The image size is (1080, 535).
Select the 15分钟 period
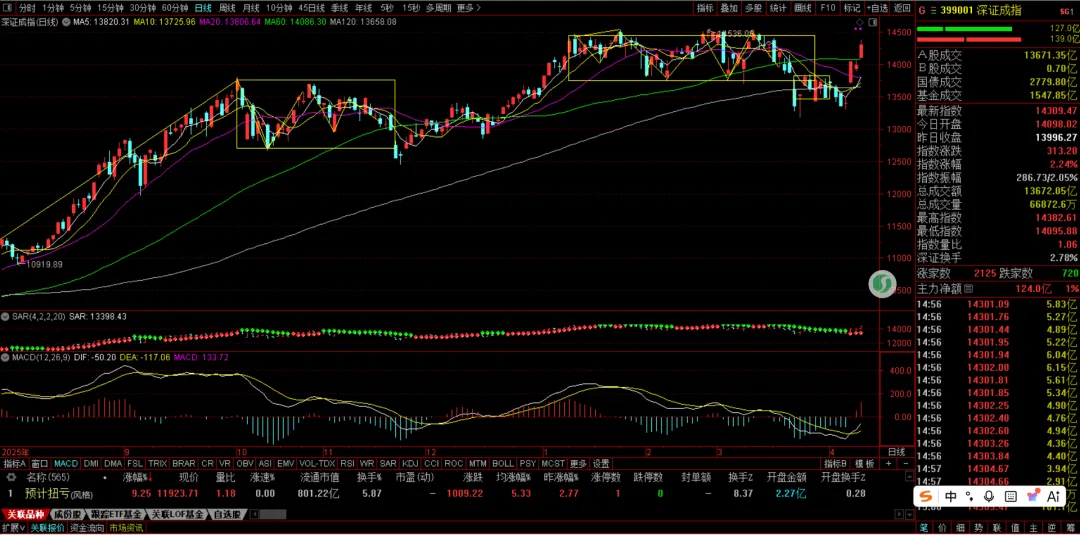pyautogui.click(x=110, y=8)
